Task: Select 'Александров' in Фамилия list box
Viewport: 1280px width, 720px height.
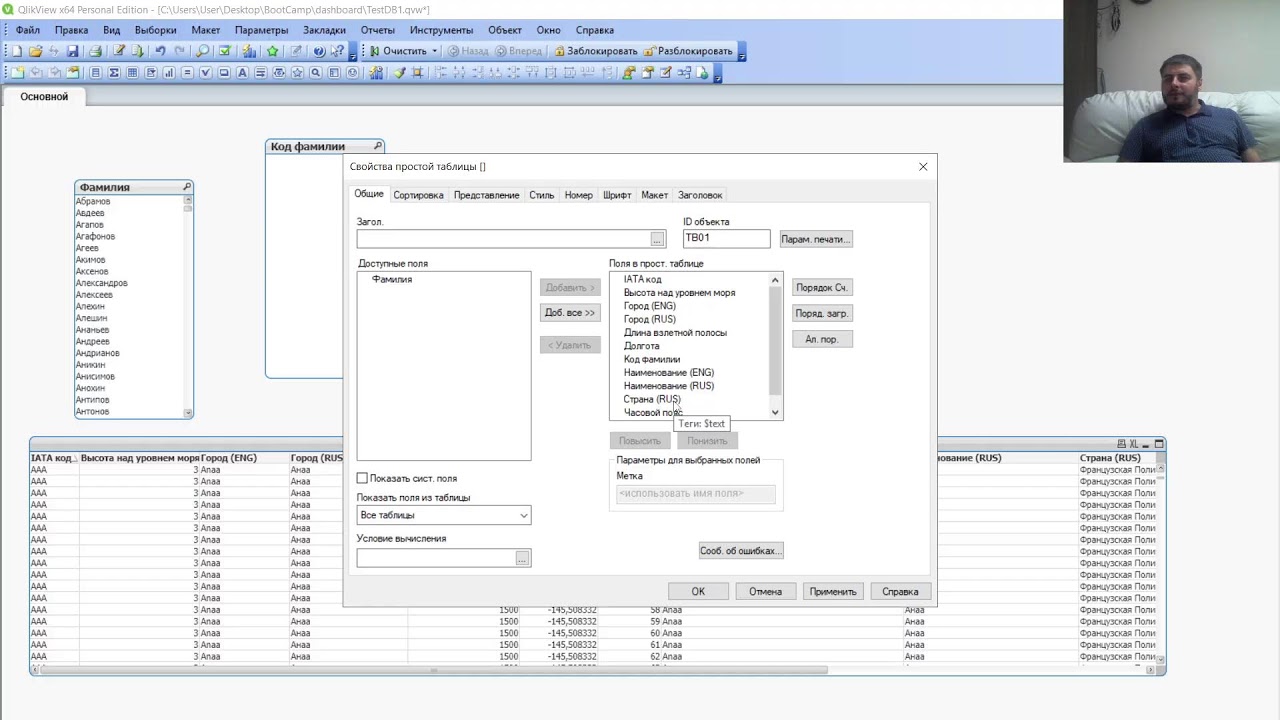Action: pos(102,283)
